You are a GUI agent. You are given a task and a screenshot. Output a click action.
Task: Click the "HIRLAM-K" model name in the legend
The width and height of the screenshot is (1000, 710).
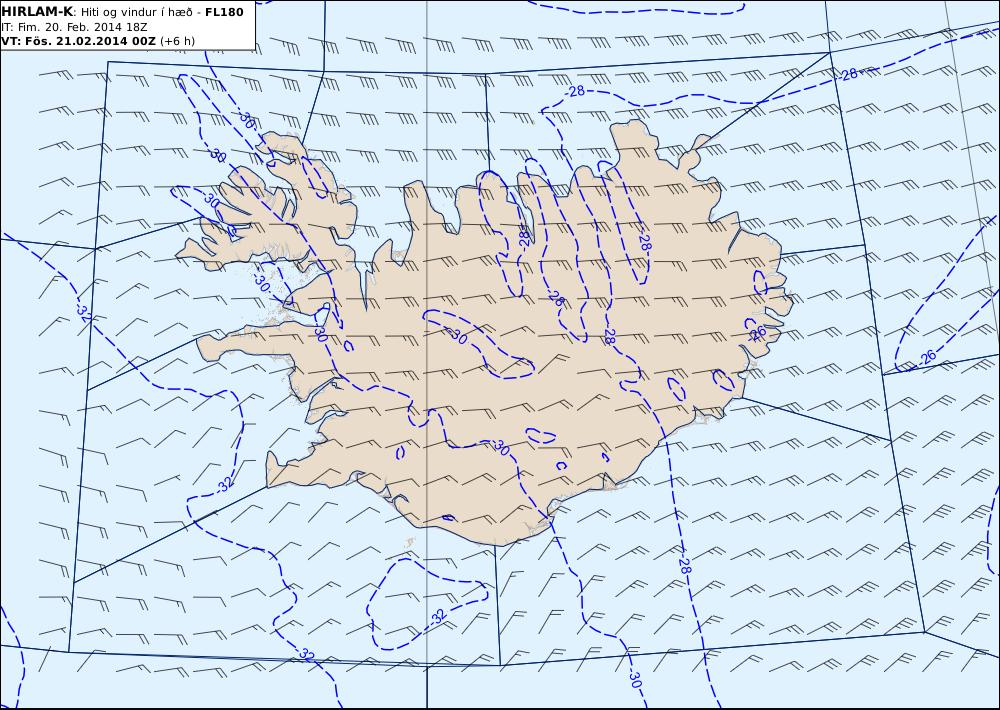[37, 12]
